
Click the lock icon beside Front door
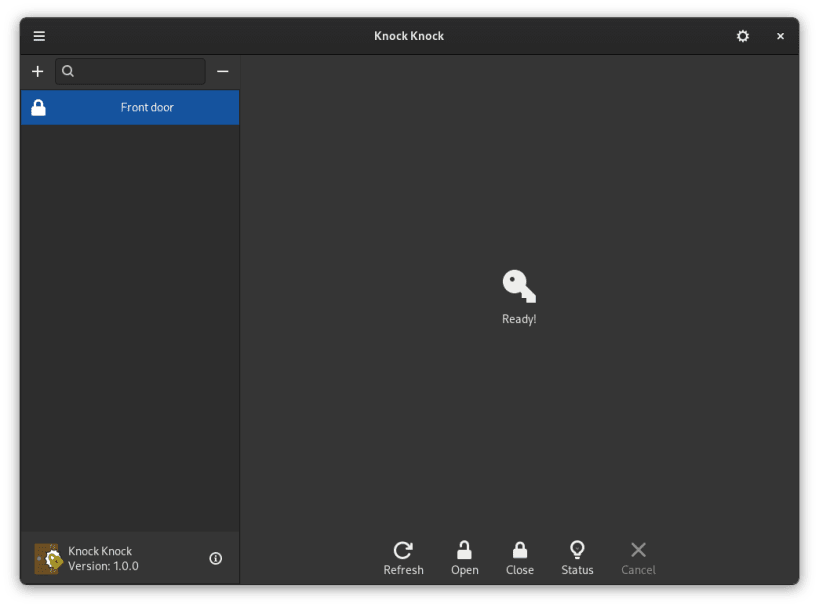click(39, 108)
